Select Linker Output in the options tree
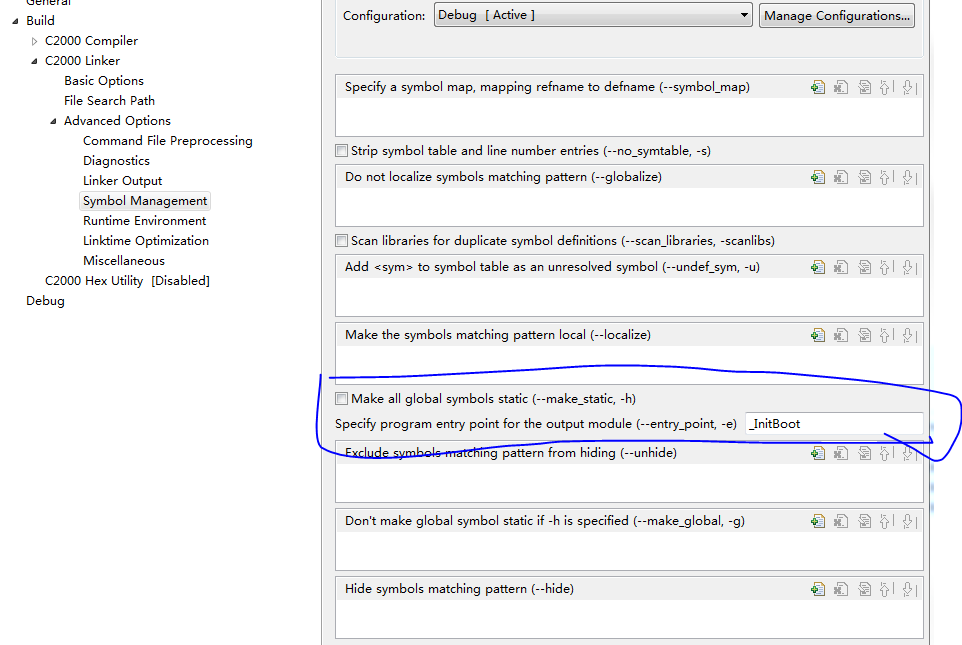The image size is (962, 645). [122, 181]
